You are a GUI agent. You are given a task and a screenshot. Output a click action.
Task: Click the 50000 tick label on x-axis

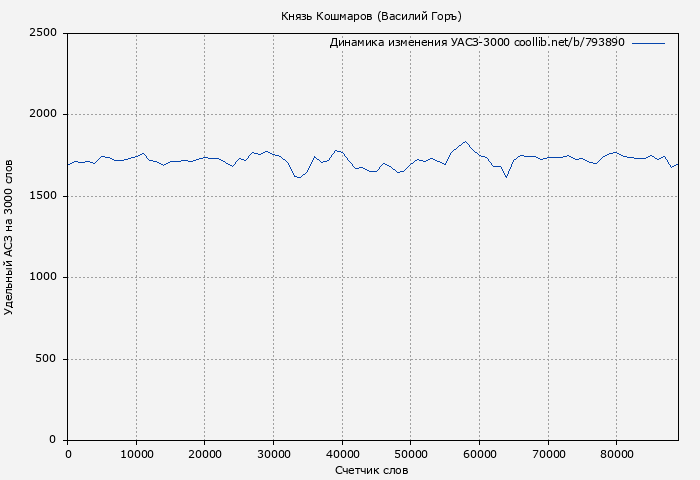pos(411,454)
